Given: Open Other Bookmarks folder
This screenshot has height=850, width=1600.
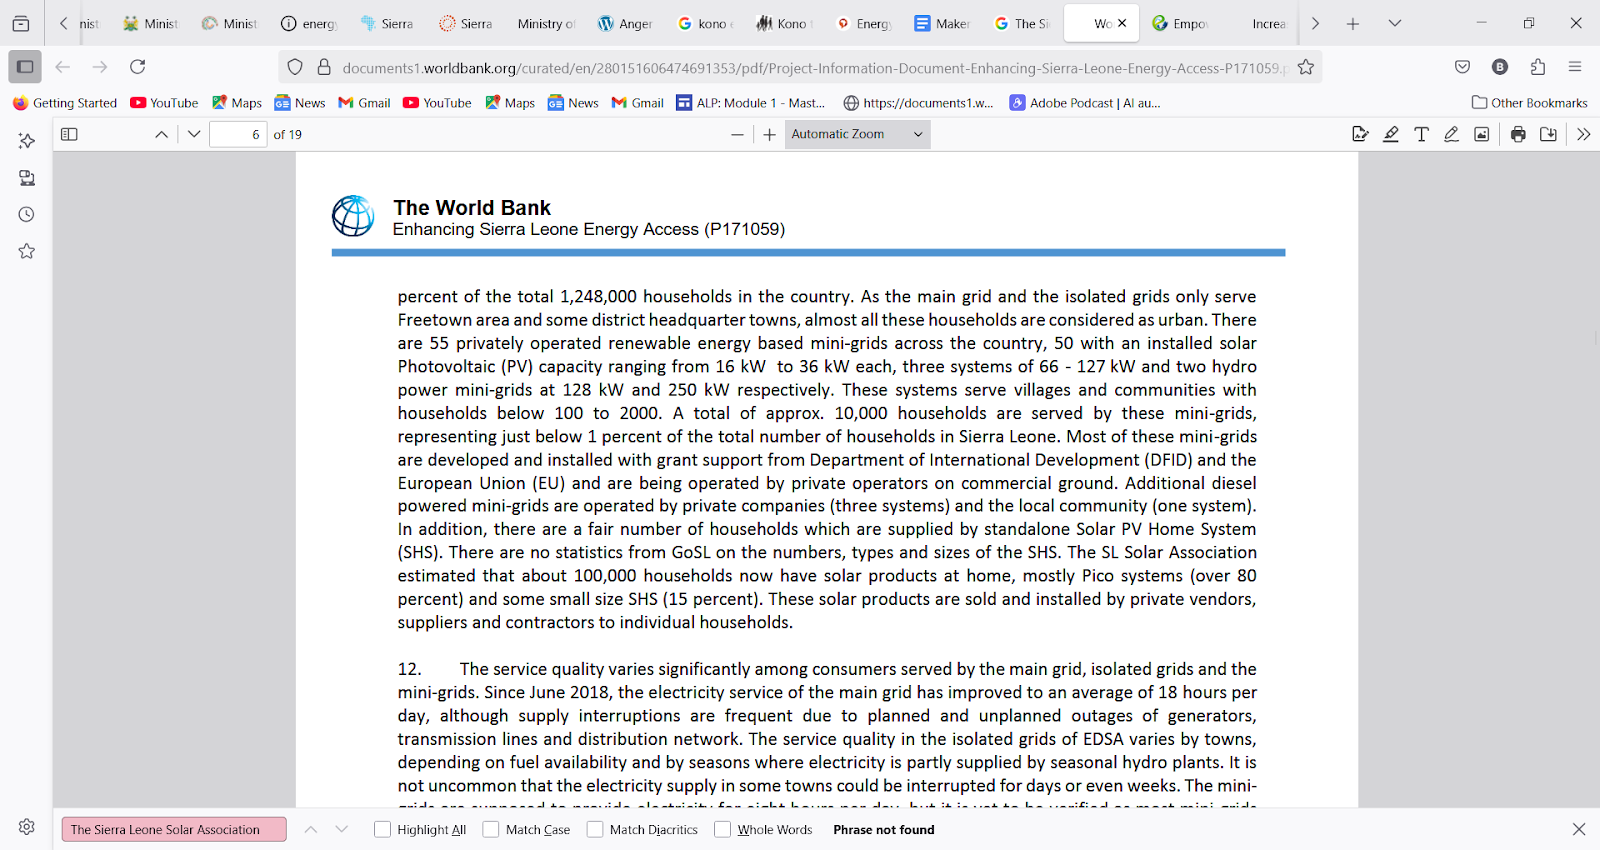Looking at the screenshot, I should tap(1530, 102).
